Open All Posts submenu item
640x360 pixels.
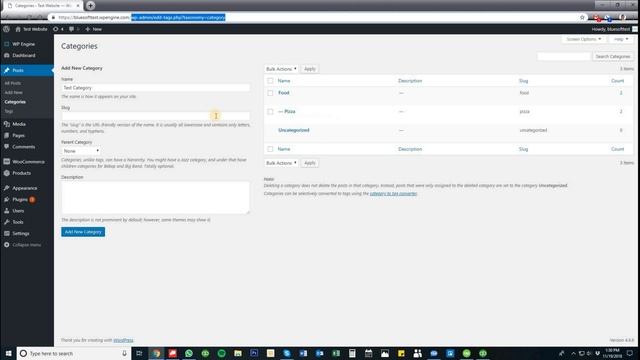point(13,83)
